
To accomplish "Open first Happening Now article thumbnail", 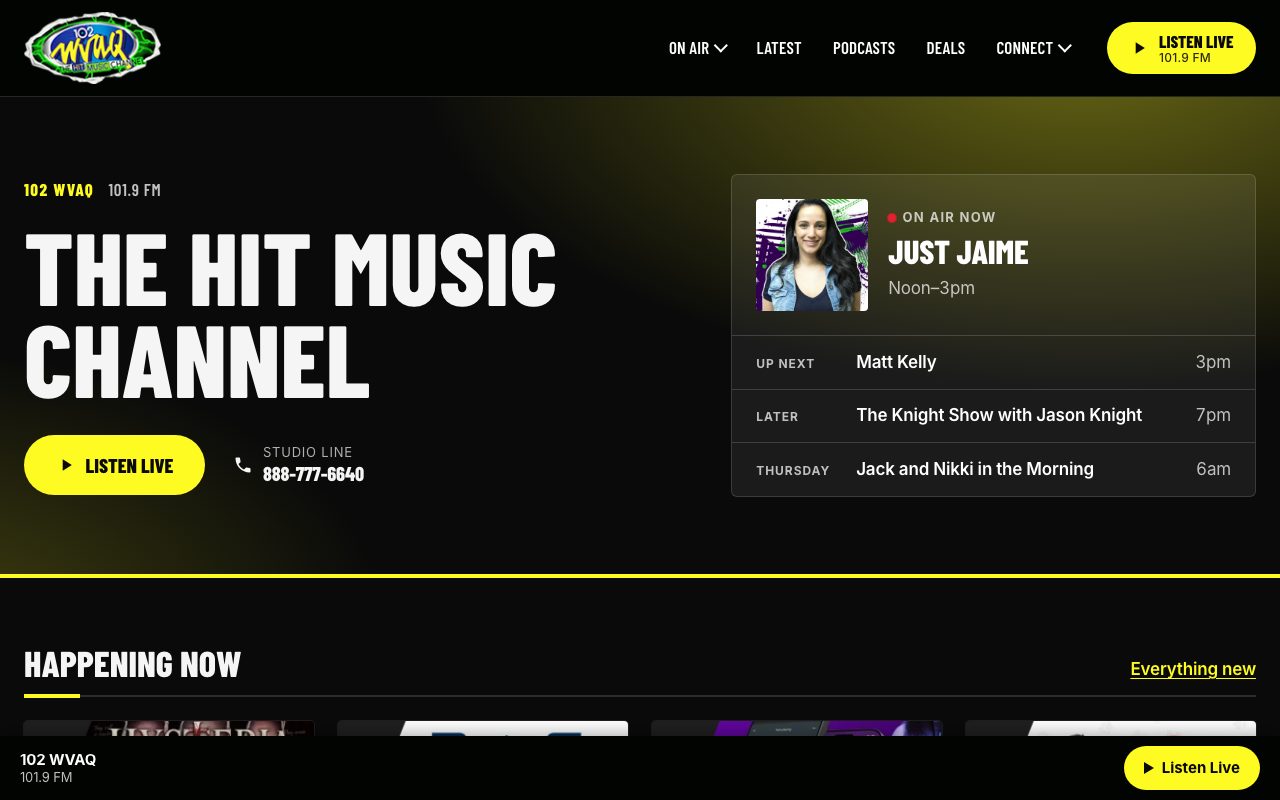I will pyautogui.click(x=169, y=729).
